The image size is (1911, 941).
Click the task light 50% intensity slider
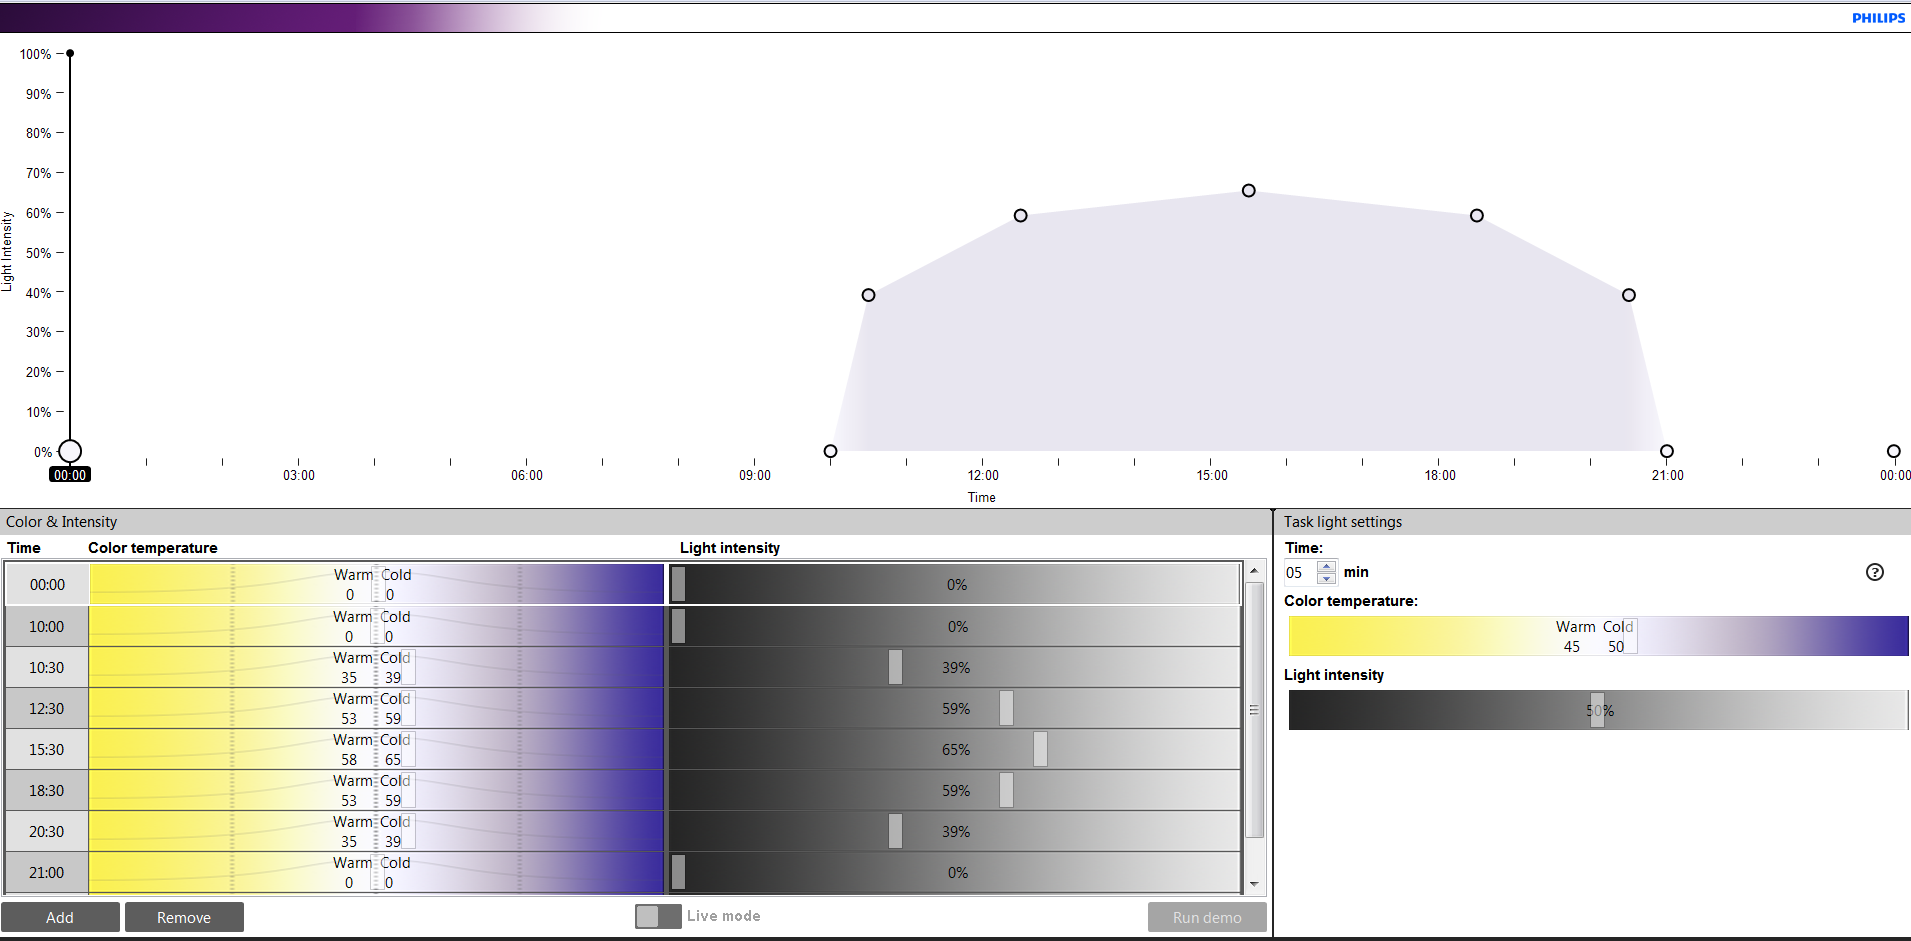1597,710
